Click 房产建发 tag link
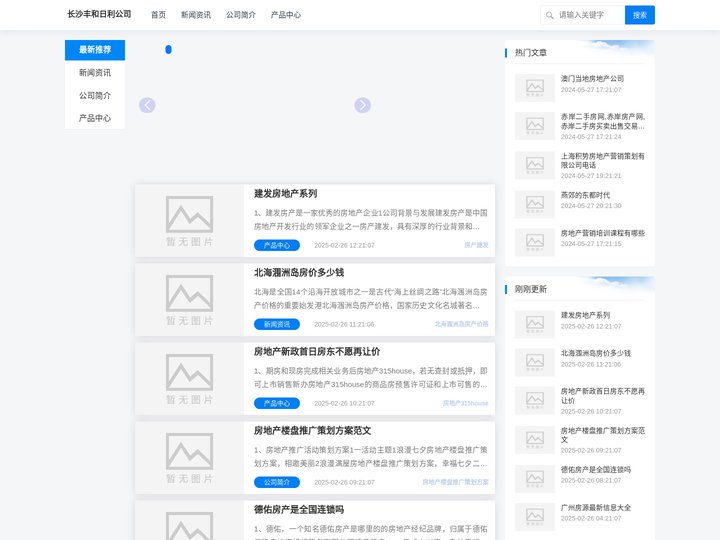 click(476, 245)
